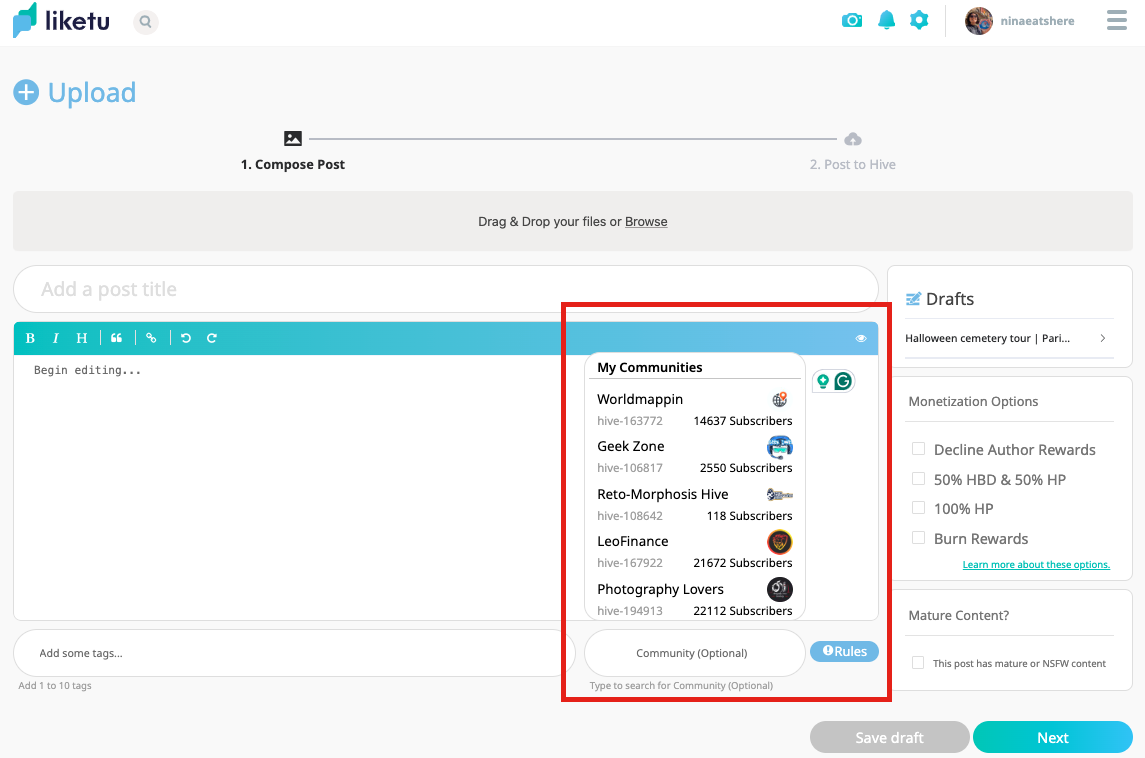1145x758 pixels.
Task: Click the liketu logo
Action: click(x=61, y=20)
